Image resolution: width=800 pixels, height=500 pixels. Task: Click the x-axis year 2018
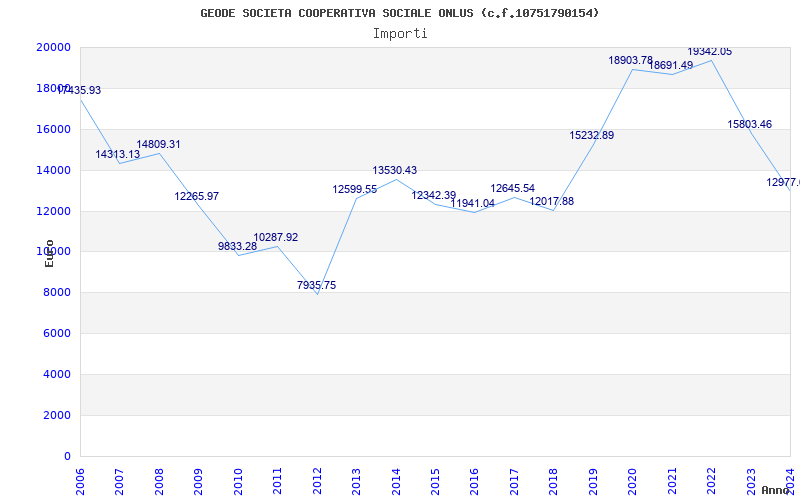553,481
